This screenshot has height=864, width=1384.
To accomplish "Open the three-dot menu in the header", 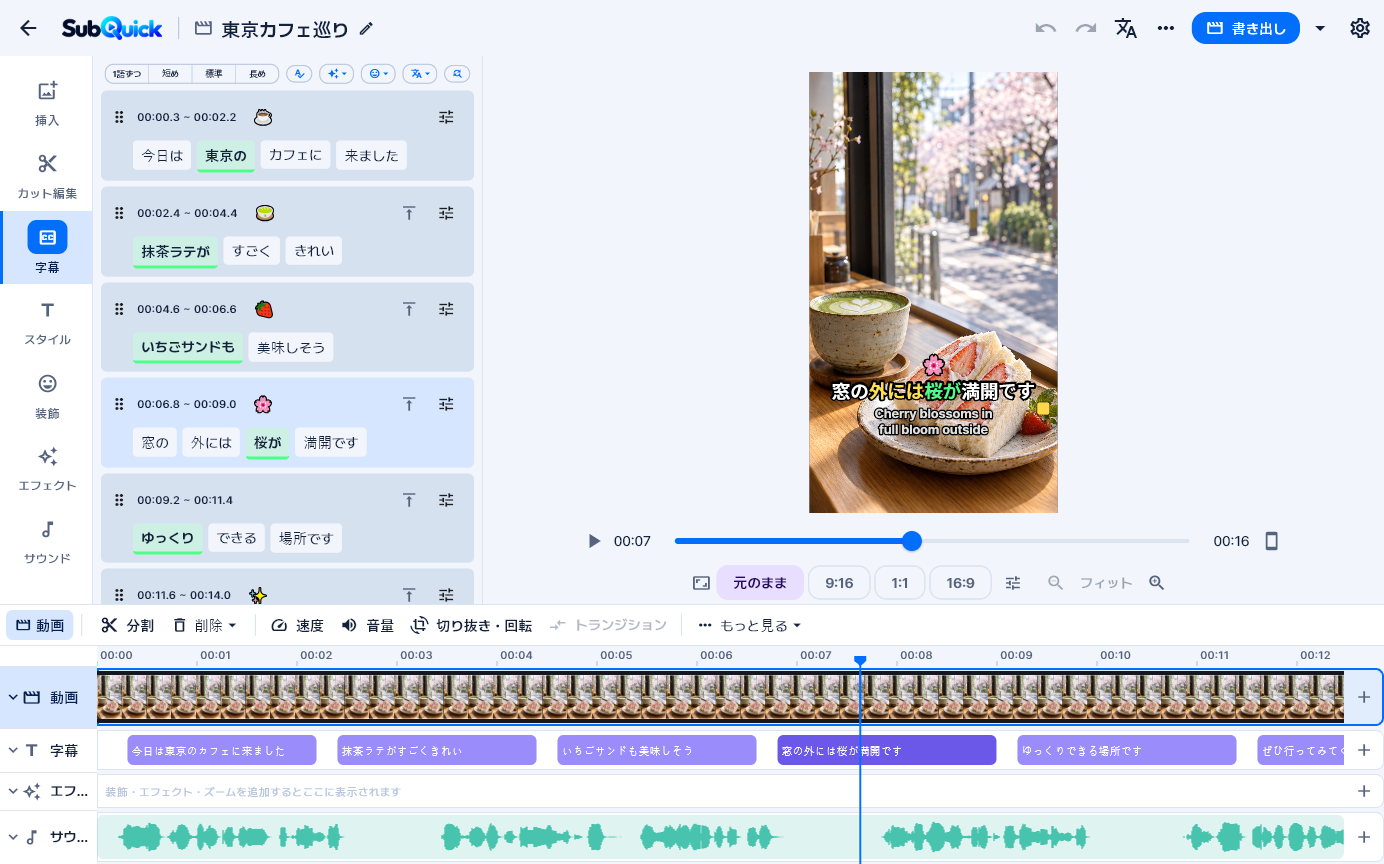I will [1166, 28].
